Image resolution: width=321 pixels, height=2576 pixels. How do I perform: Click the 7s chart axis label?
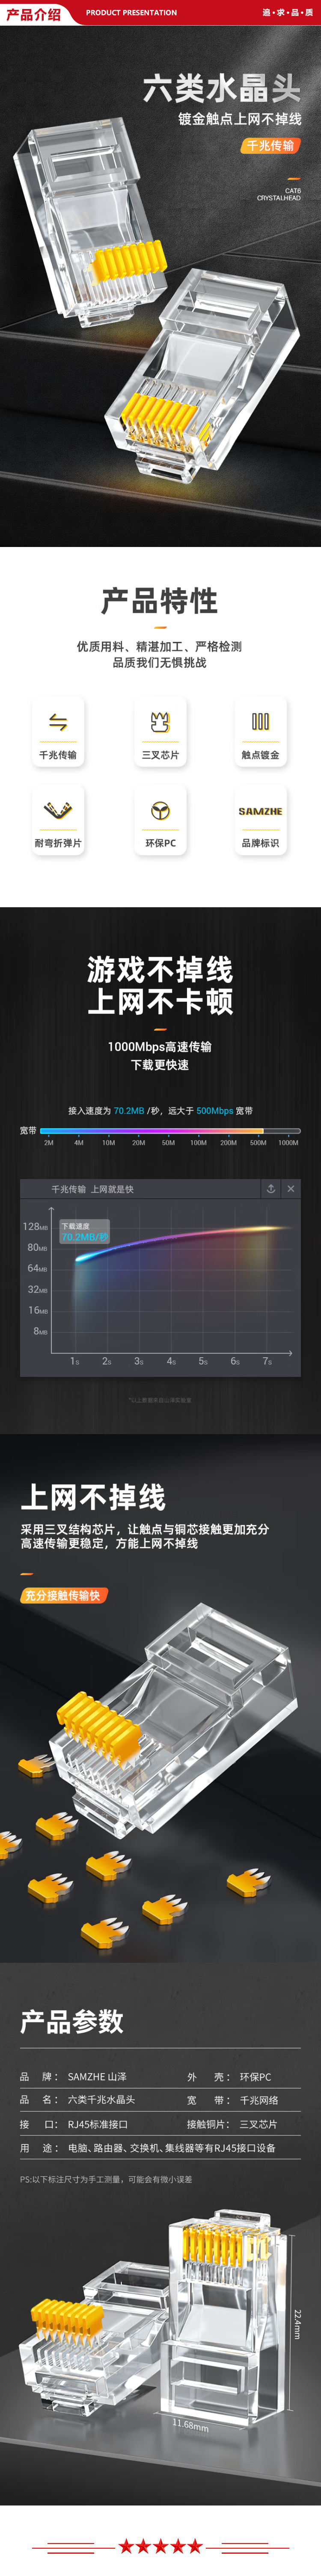pyautogui.click(x=267, y=1361)
